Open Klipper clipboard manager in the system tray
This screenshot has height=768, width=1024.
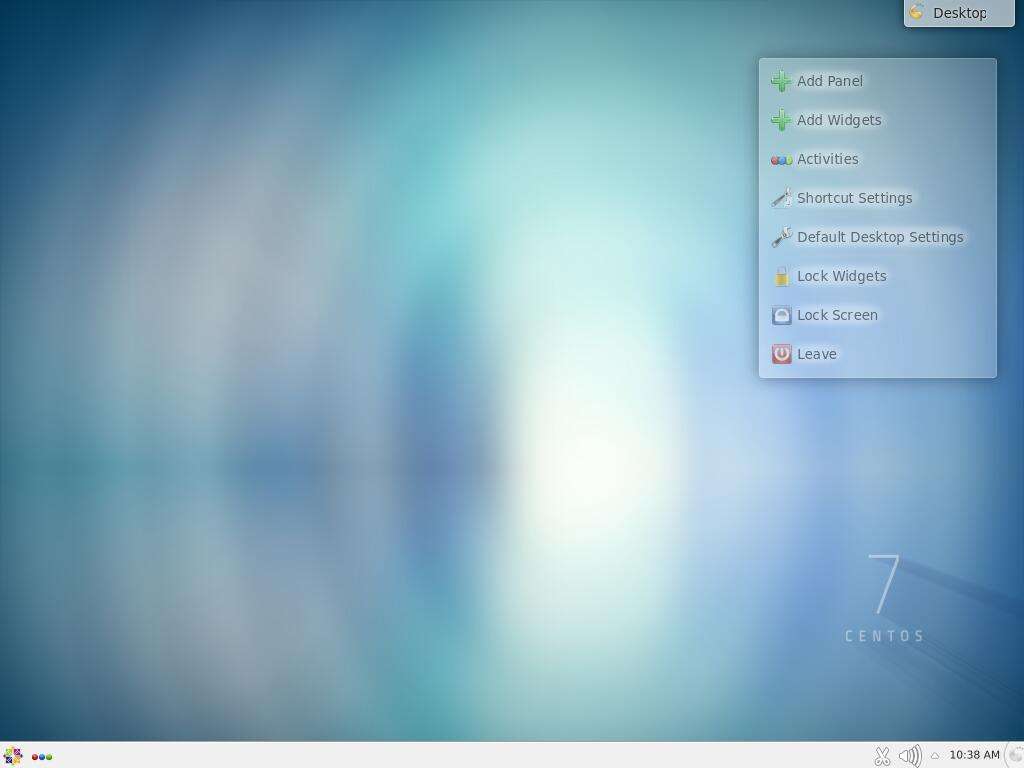point(883,756)
